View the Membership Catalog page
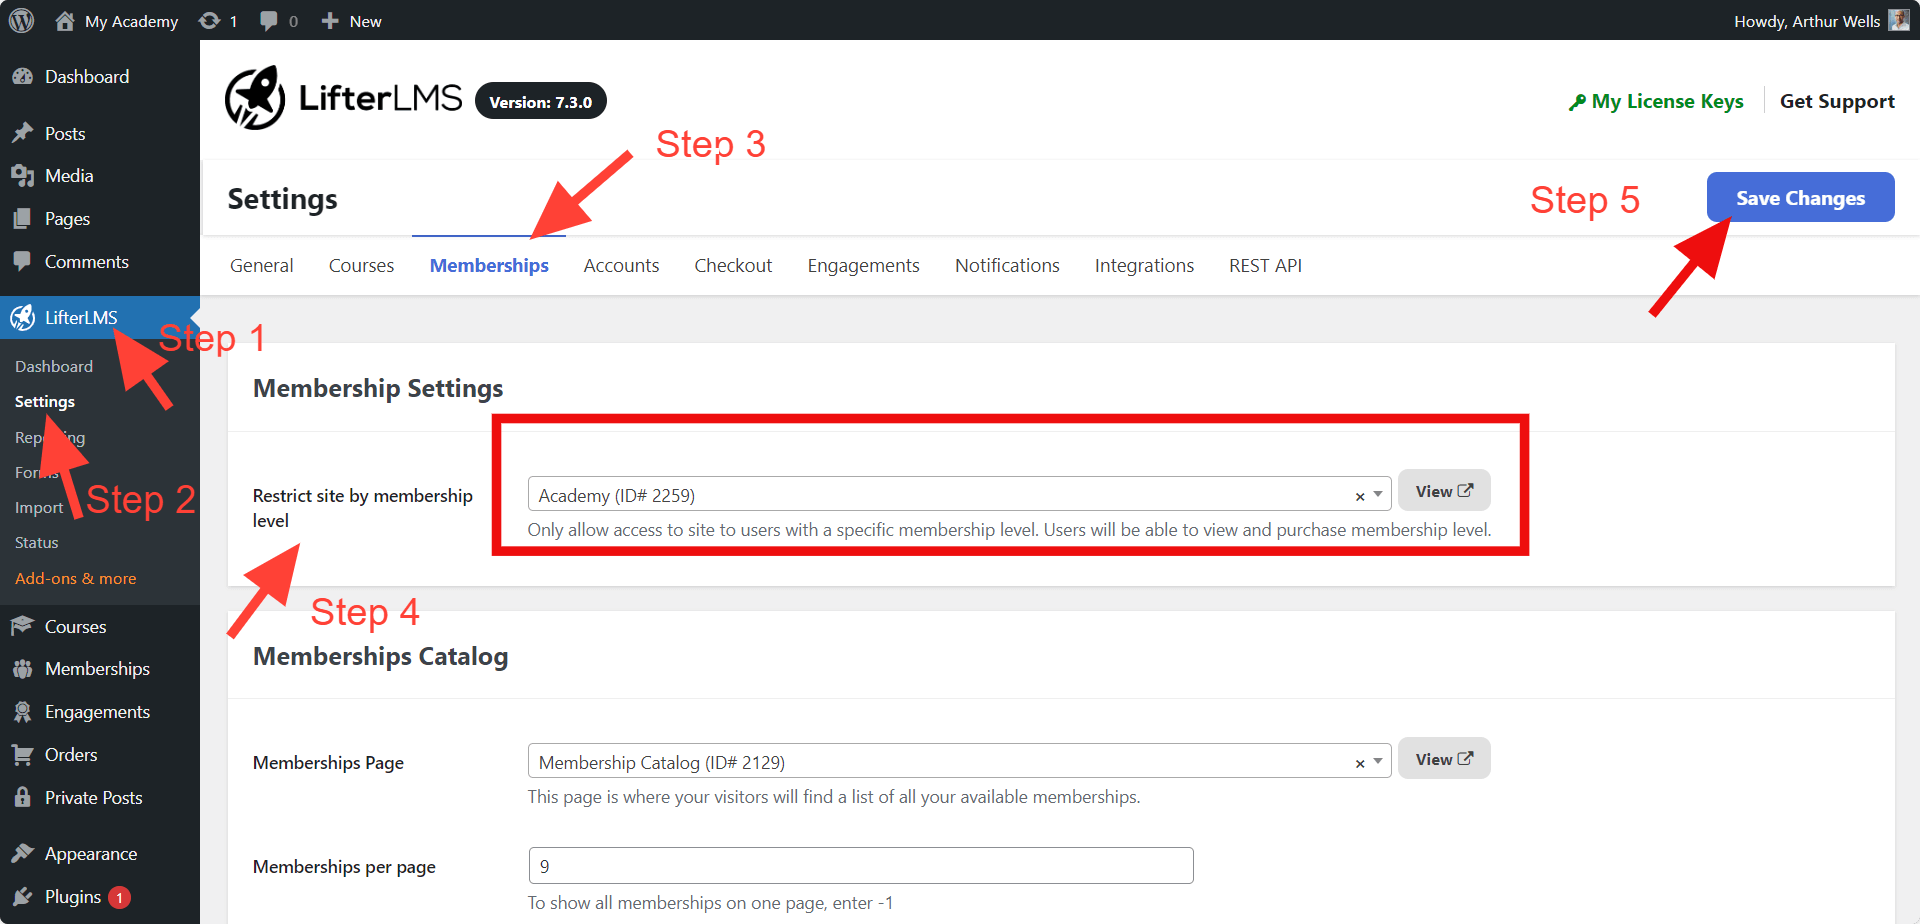 [x=1444, y=759]
